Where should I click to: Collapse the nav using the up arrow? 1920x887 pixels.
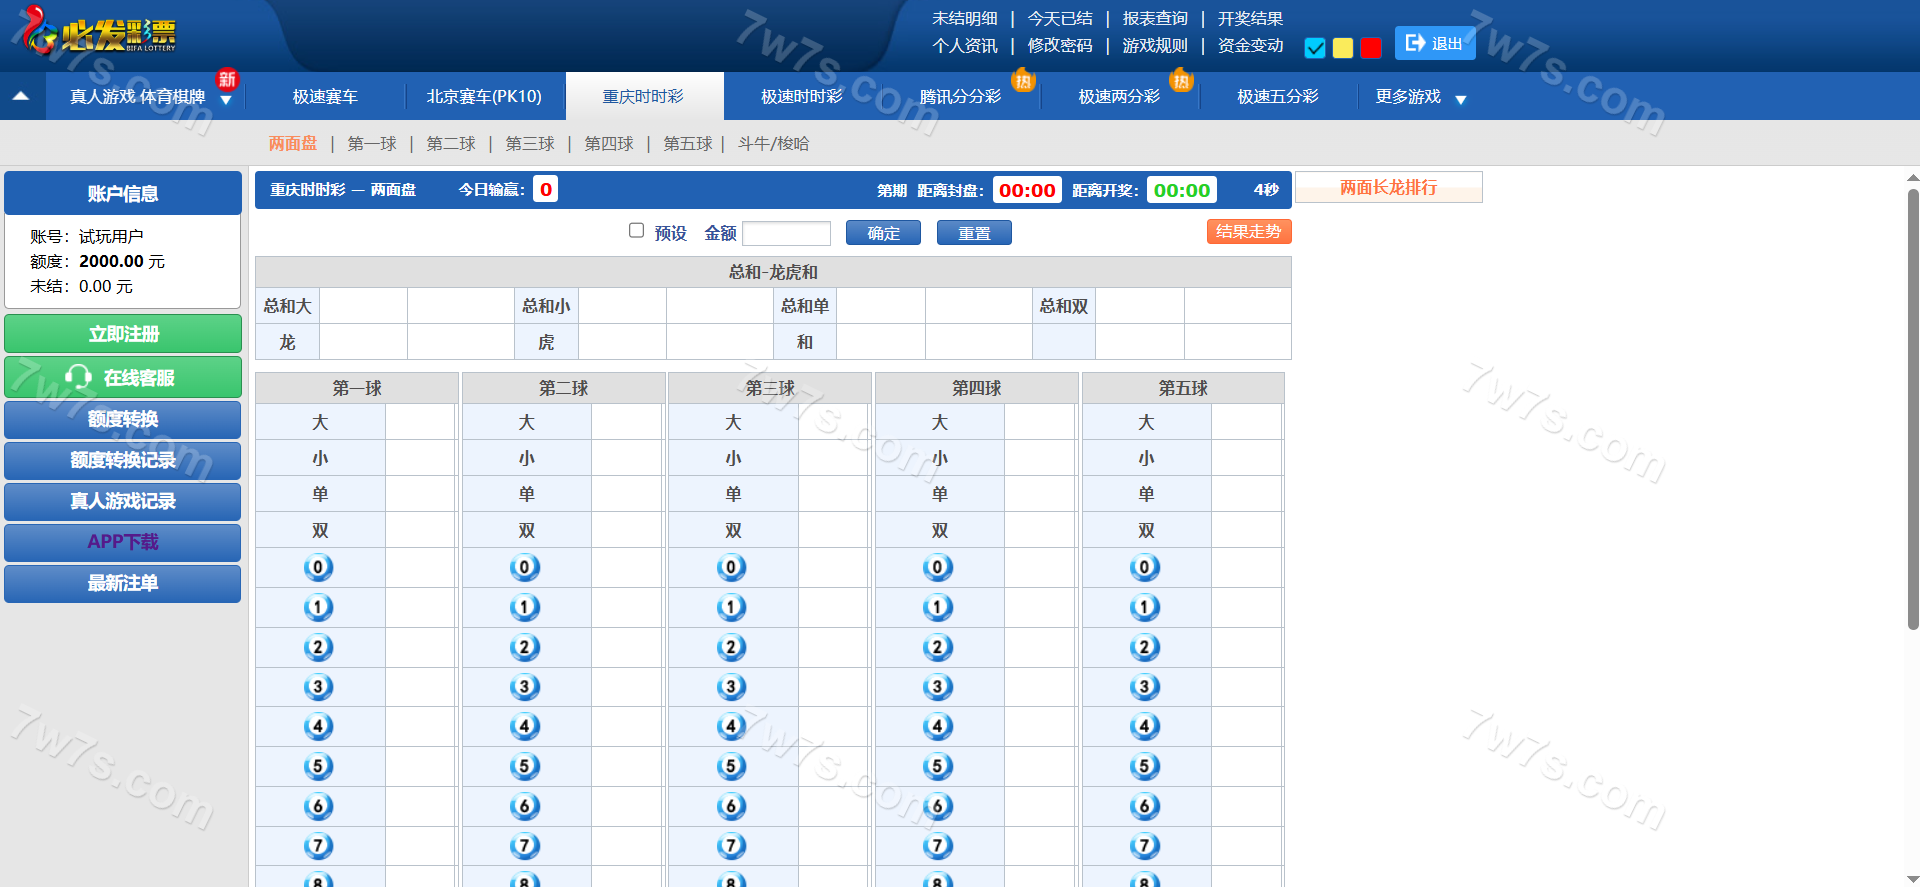coord(21,97)
